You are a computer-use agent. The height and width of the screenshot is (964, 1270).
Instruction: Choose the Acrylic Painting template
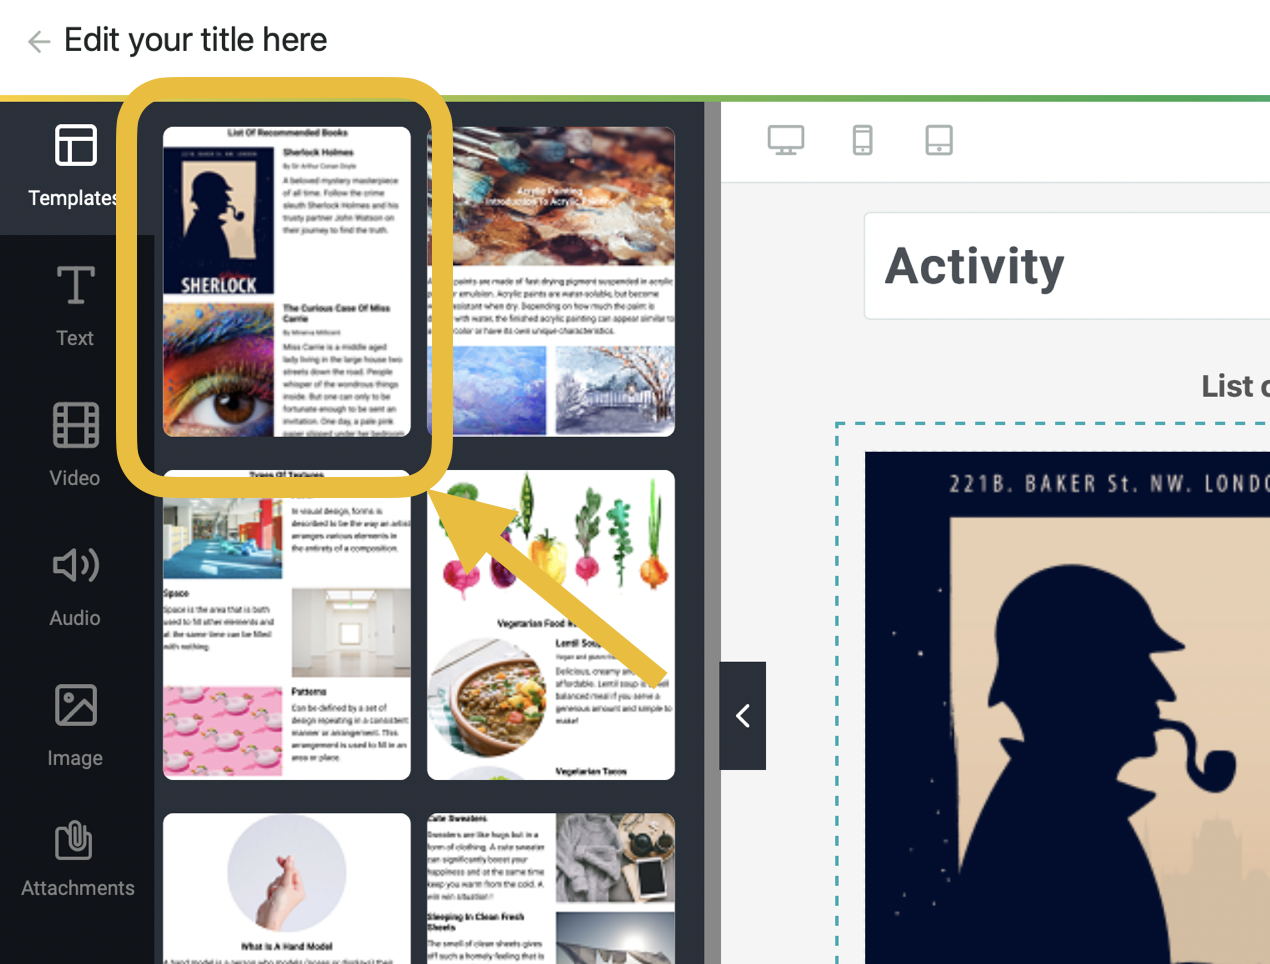tap(551, 281)
